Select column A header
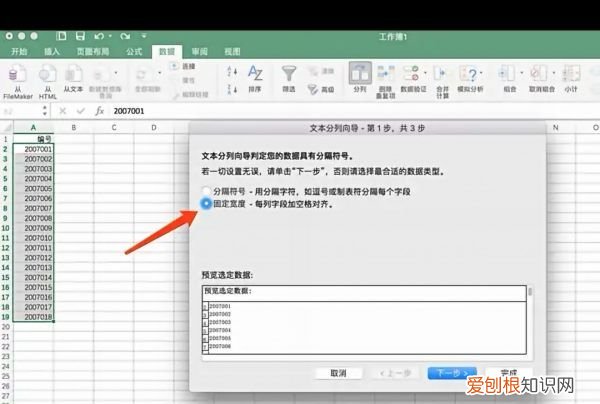Viewport: 600px width, 404px height. point(33,127)
